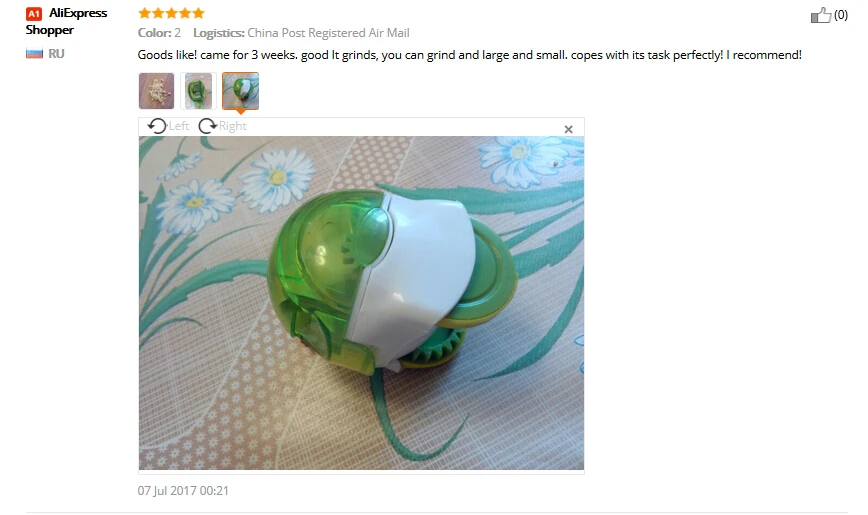Click the review date 07 Jul 2017

pyautogui.click(x=183, y=491)
